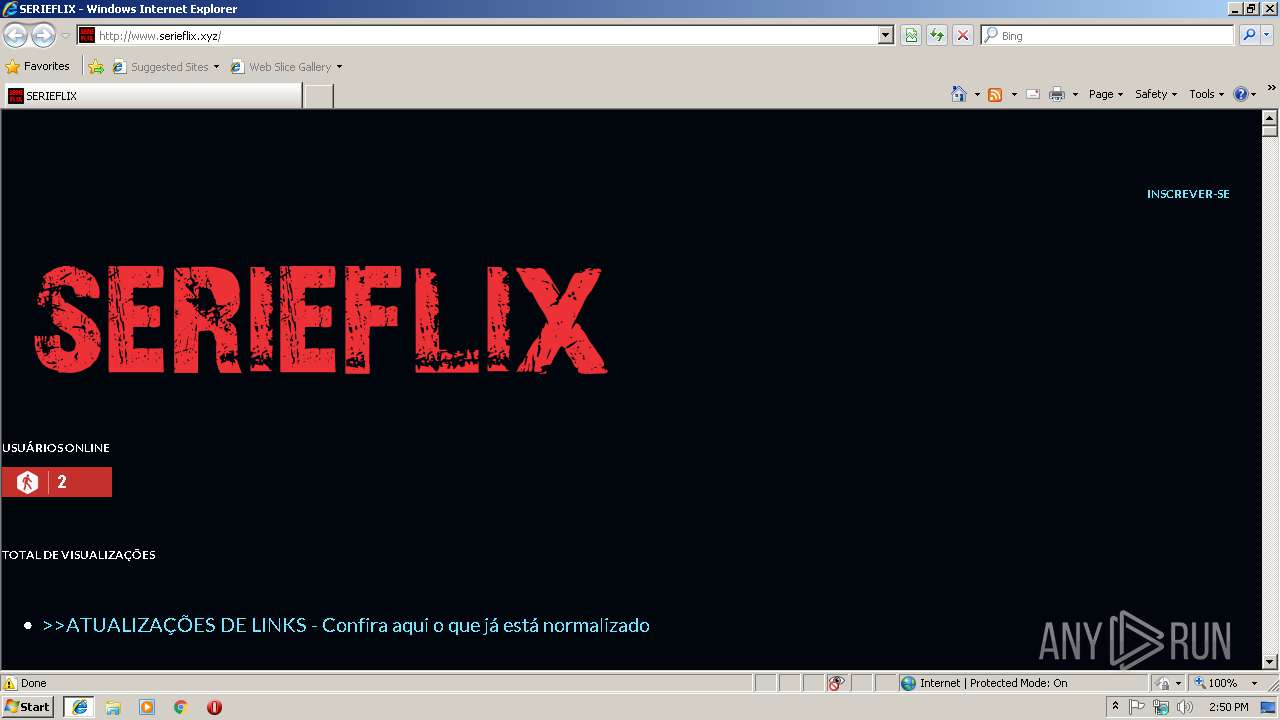Click the Print icon
Screen dimensions: 1280x720
pos(1057,94)
